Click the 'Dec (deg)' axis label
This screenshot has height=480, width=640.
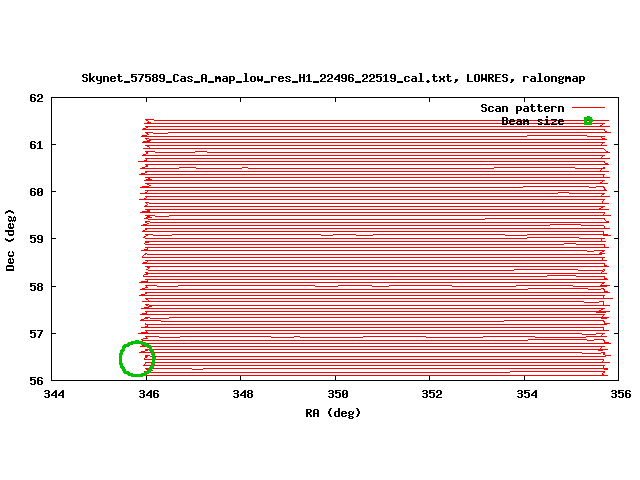pos(10,240)
